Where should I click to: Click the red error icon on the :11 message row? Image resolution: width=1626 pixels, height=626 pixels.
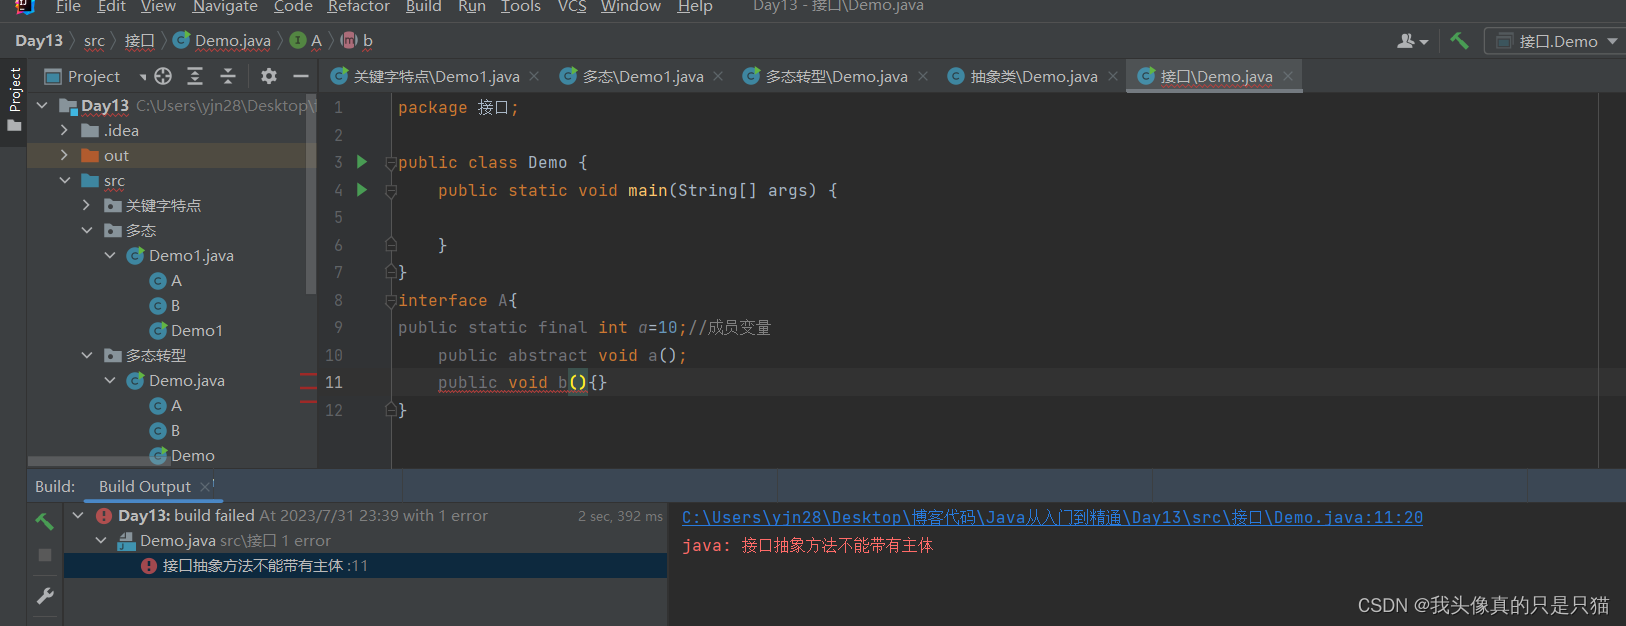149,566
